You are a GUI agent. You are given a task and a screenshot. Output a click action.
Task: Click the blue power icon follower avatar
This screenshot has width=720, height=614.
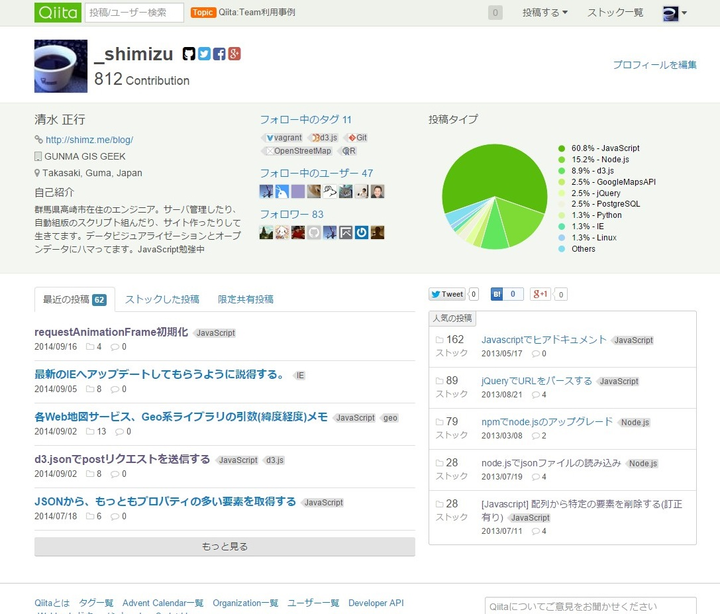[361, 232]
